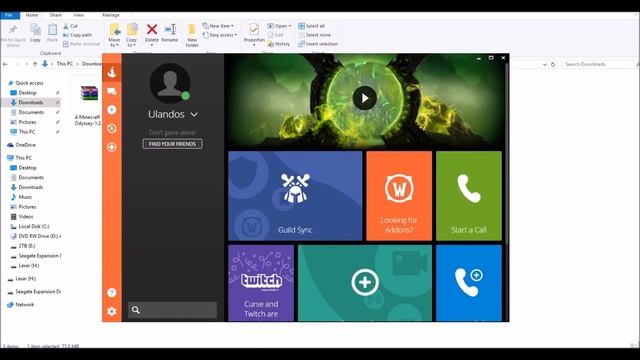This screenshot has height=360, width=640.
Task: Click the Start a Call tile
Action: point(469,196)
